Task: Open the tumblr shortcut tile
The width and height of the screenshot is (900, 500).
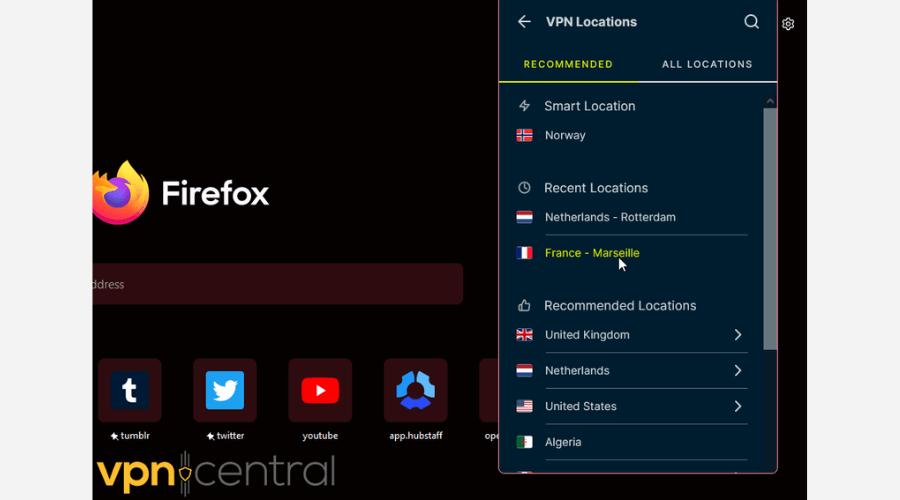Action: click(x=130, y=390)
